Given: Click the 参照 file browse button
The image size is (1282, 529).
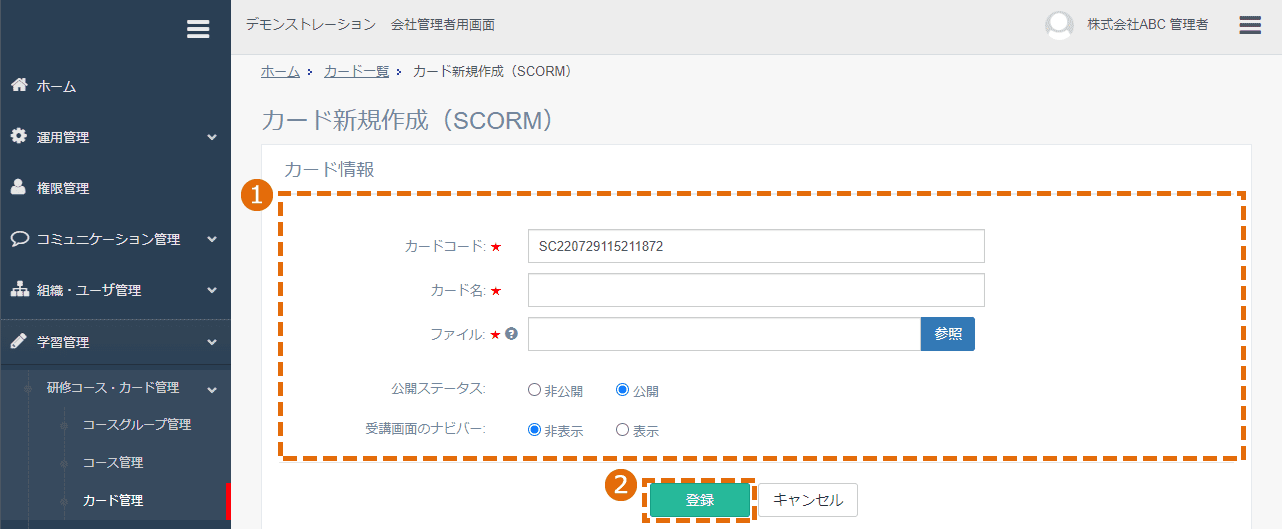Looking at the screenshot, I should point(948,334).
